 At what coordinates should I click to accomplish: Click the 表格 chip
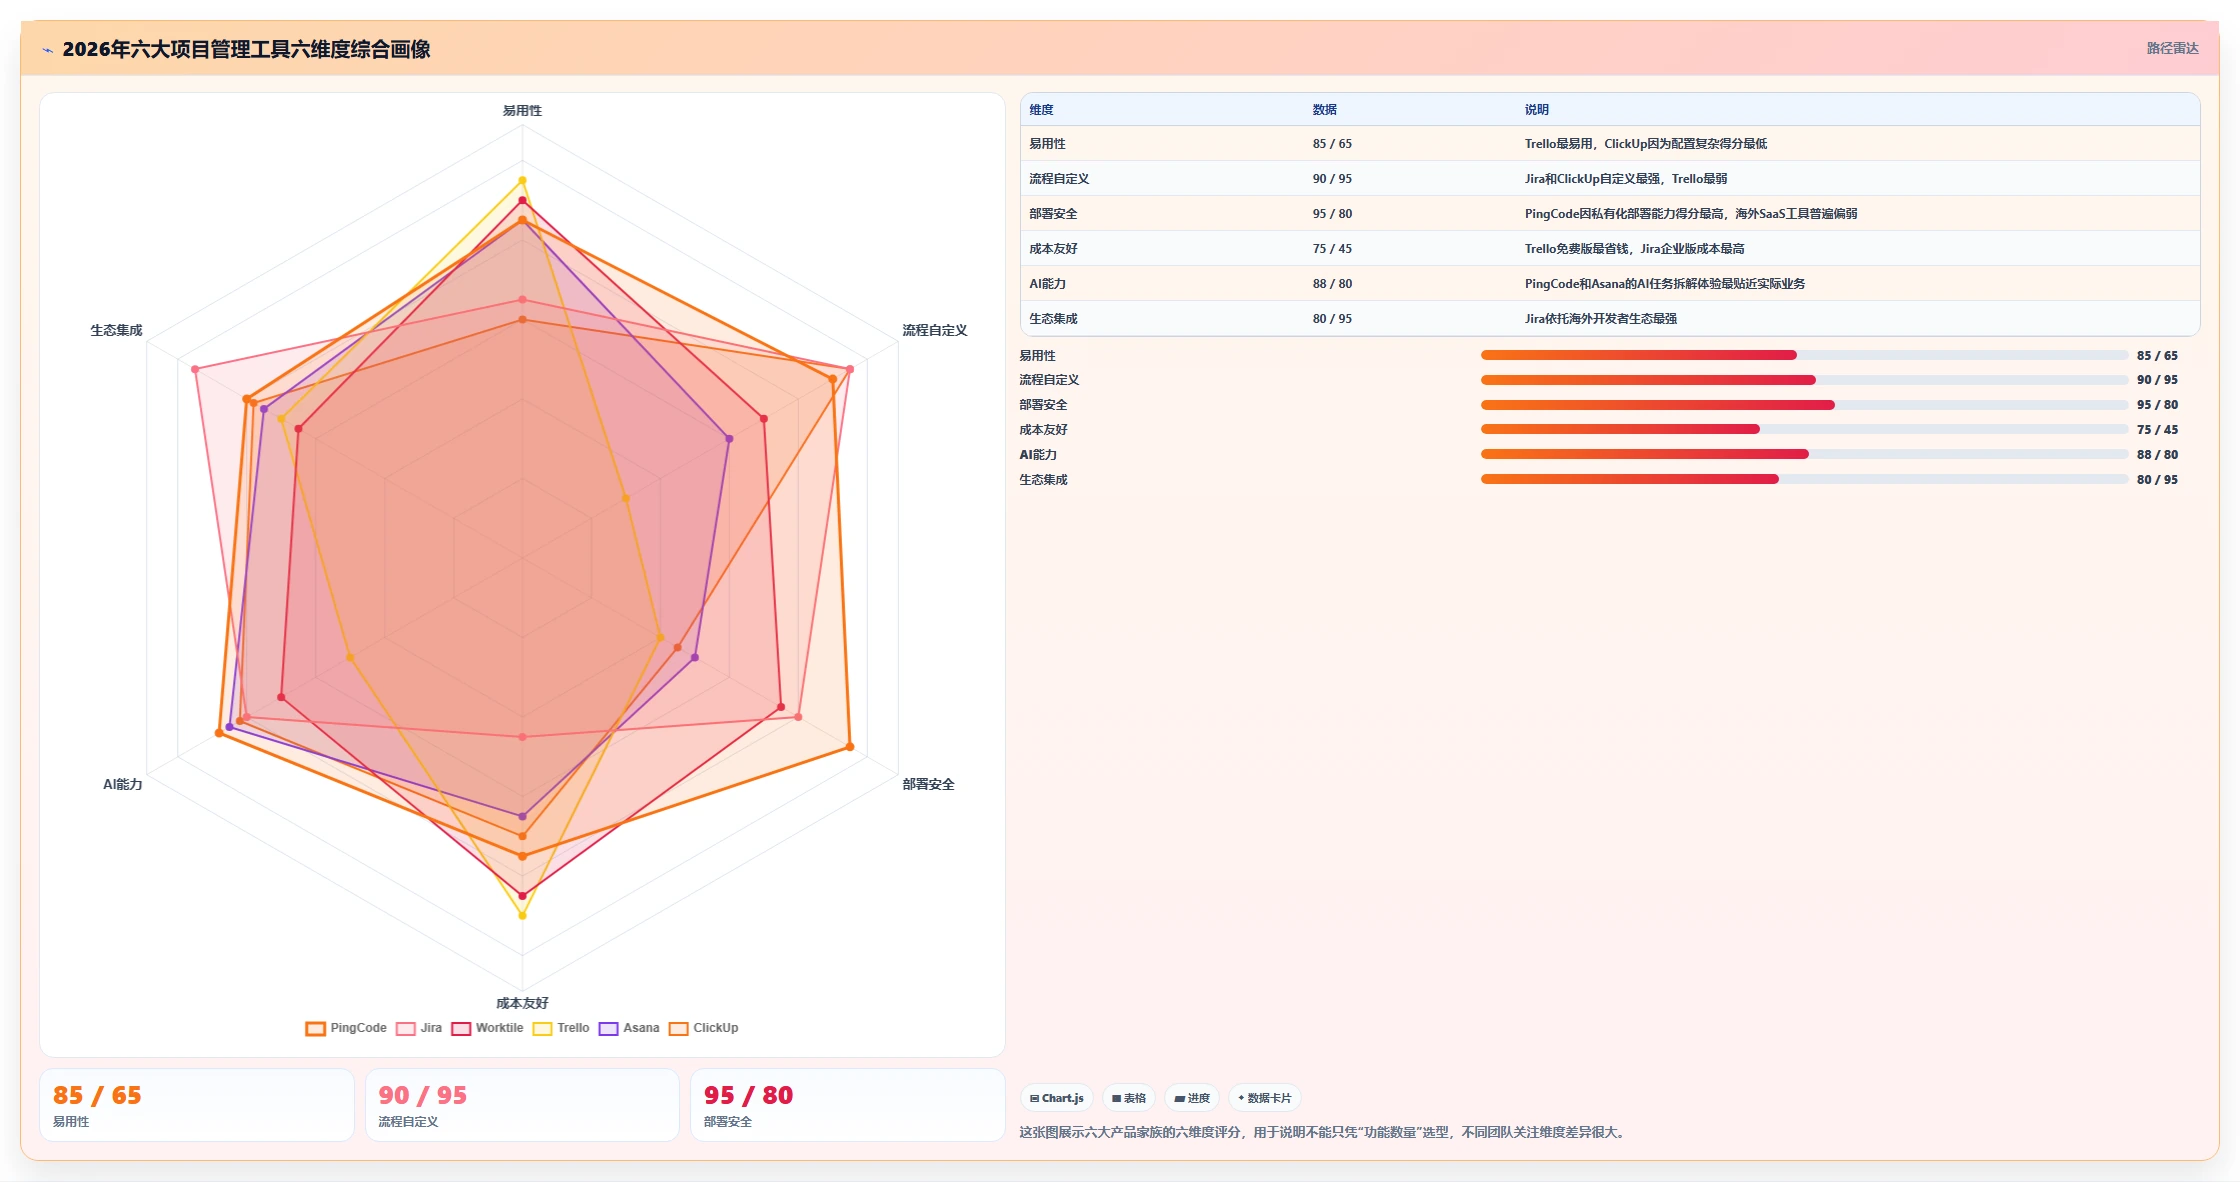point(1129,1098)
